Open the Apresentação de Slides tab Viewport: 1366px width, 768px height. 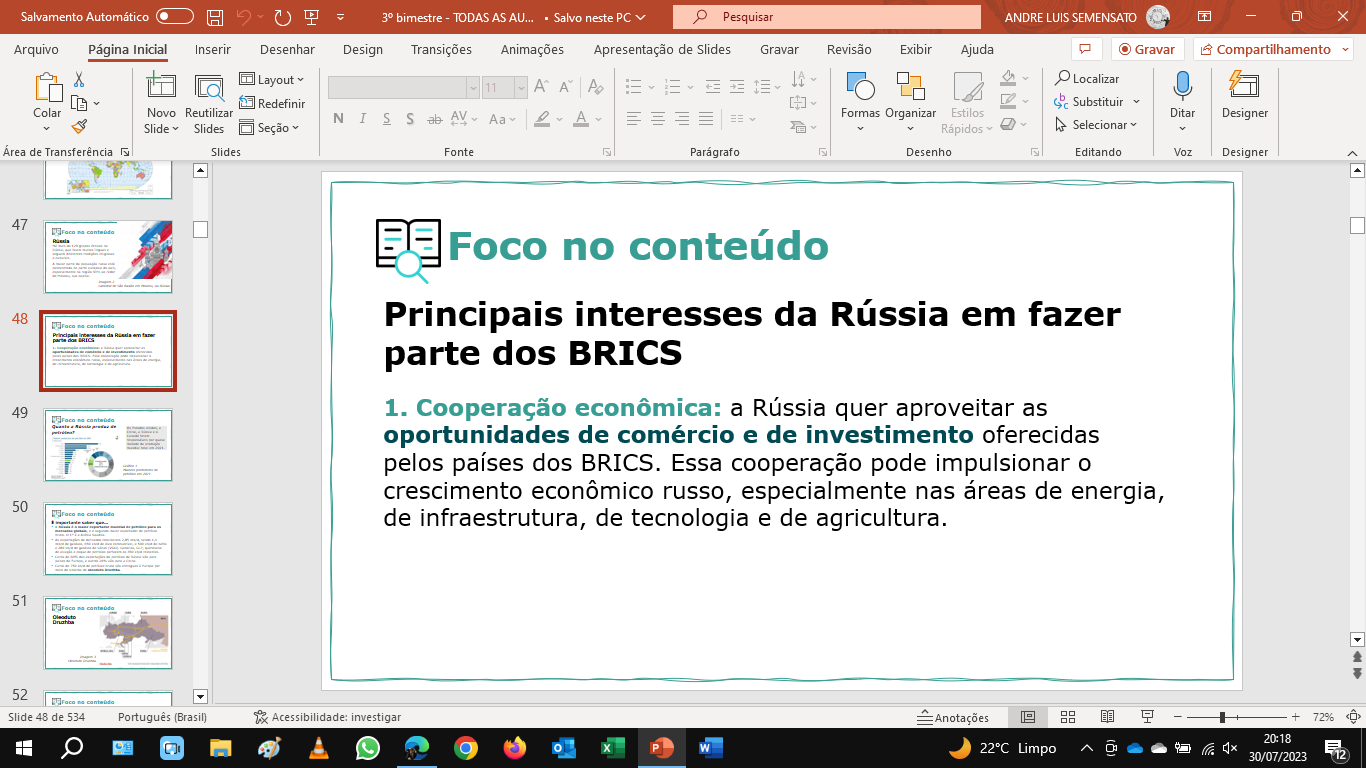(x=662, y=49)
